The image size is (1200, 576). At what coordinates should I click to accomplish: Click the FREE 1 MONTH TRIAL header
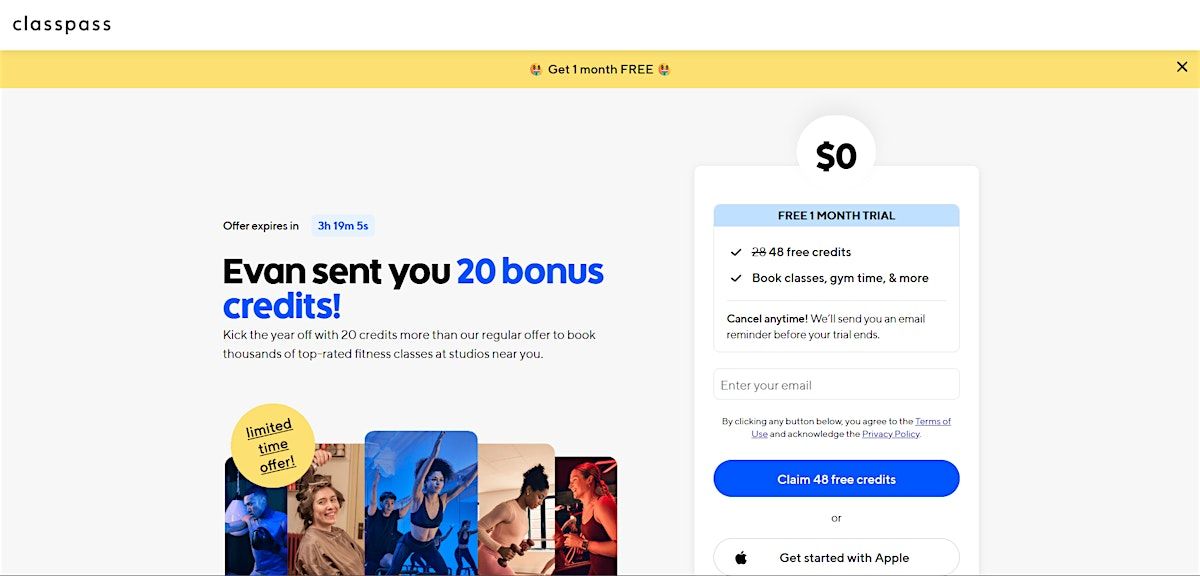click(836, 216)
